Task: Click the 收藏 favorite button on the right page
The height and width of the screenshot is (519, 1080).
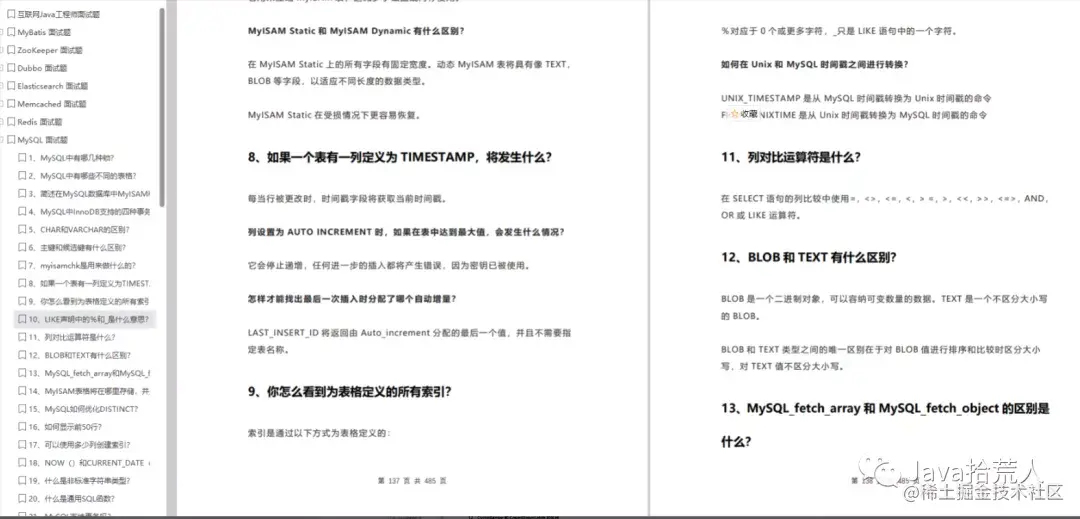Action: click(744, 114)
